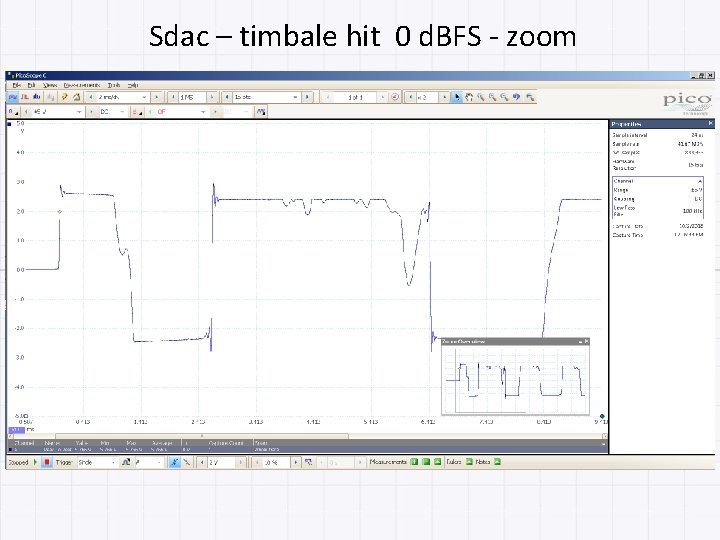
Task: Click the buffer navigator 1 of 1 field
Action: coord(355,97)
